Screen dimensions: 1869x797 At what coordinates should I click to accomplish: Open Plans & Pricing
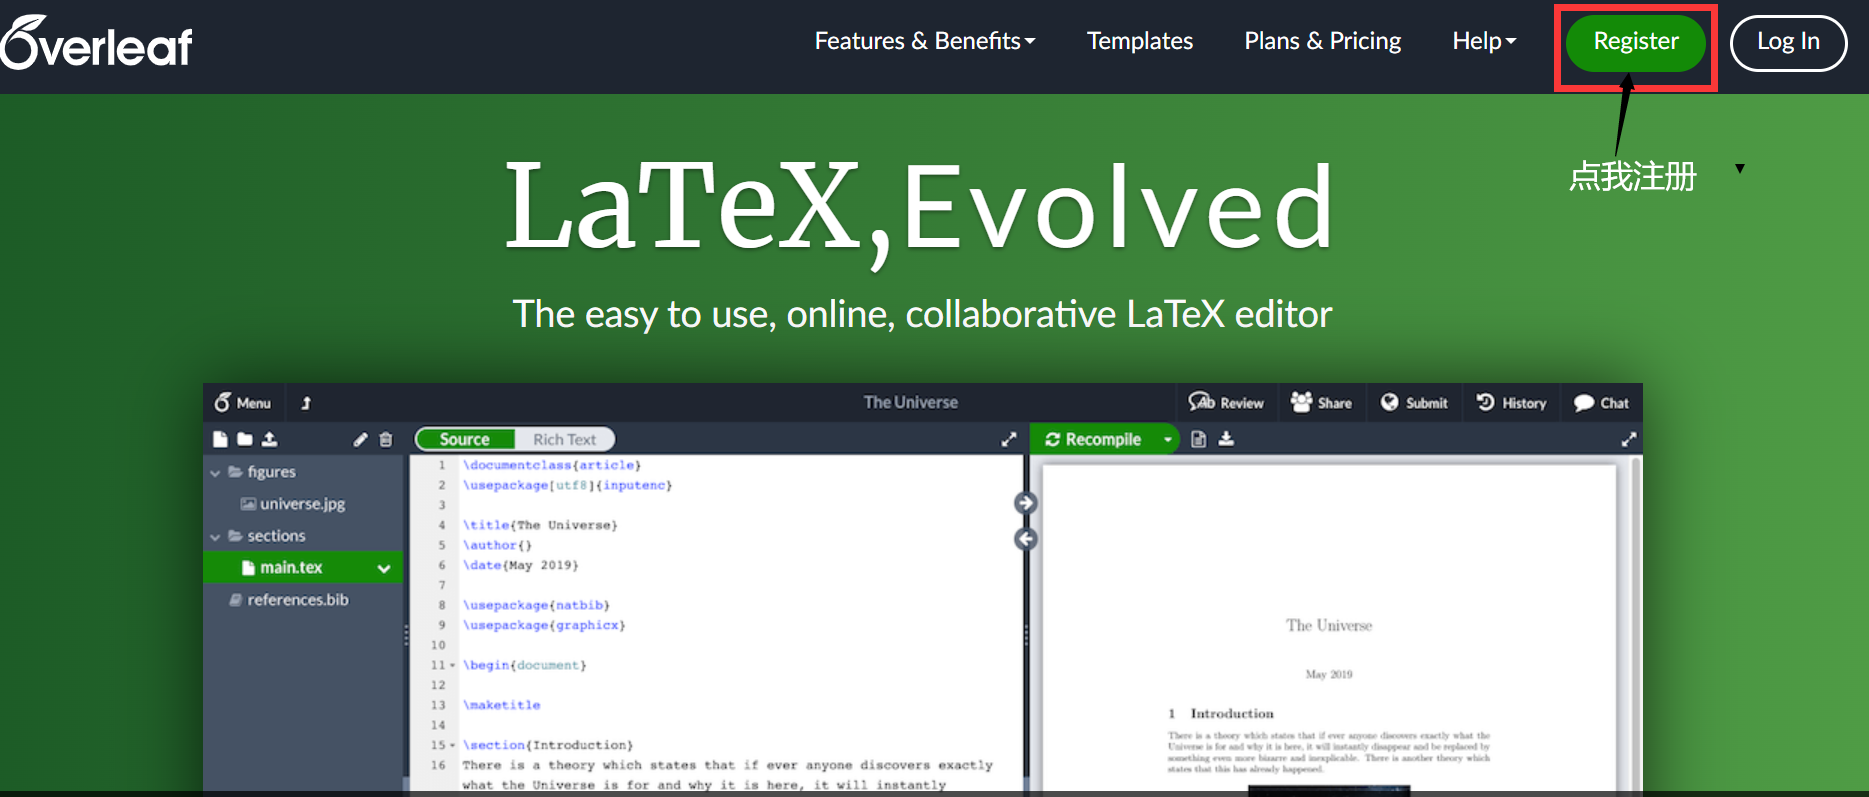tap(1322, 41)
